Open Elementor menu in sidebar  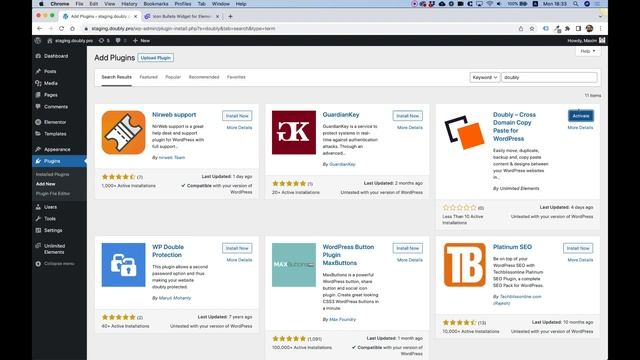click(55, 122)
